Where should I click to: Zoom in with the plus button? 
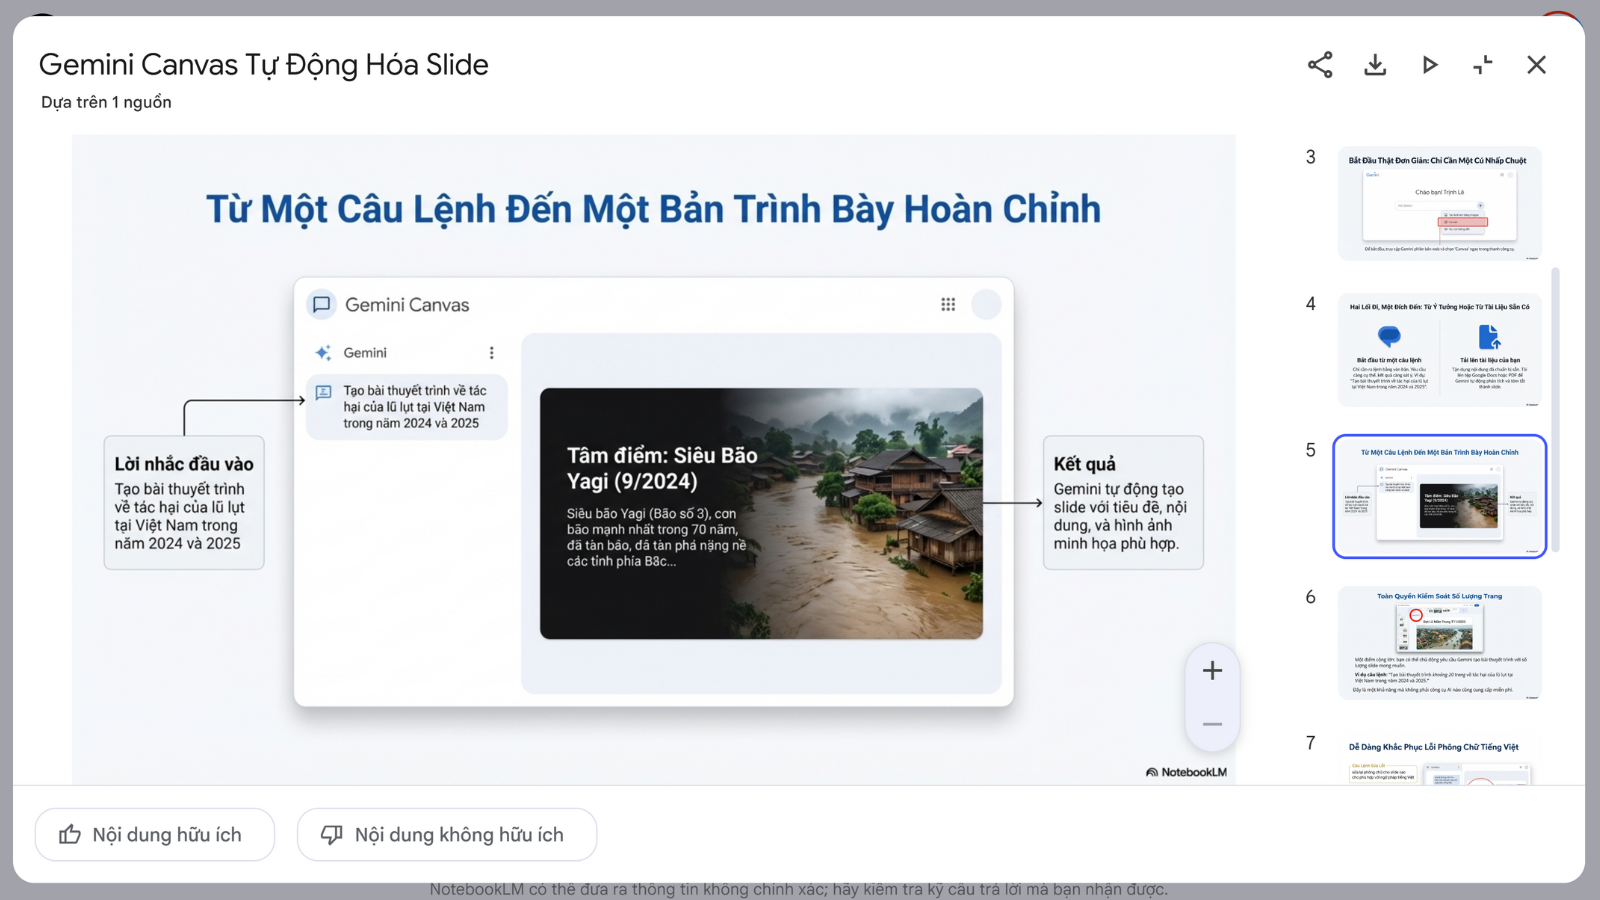1212,671
